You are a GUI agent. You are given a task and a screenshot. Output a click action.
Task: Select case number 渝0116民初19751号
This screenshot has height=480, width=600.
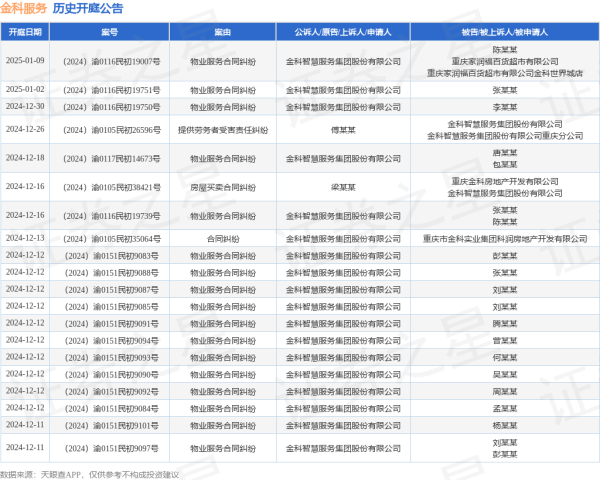[x=112, y=90]
